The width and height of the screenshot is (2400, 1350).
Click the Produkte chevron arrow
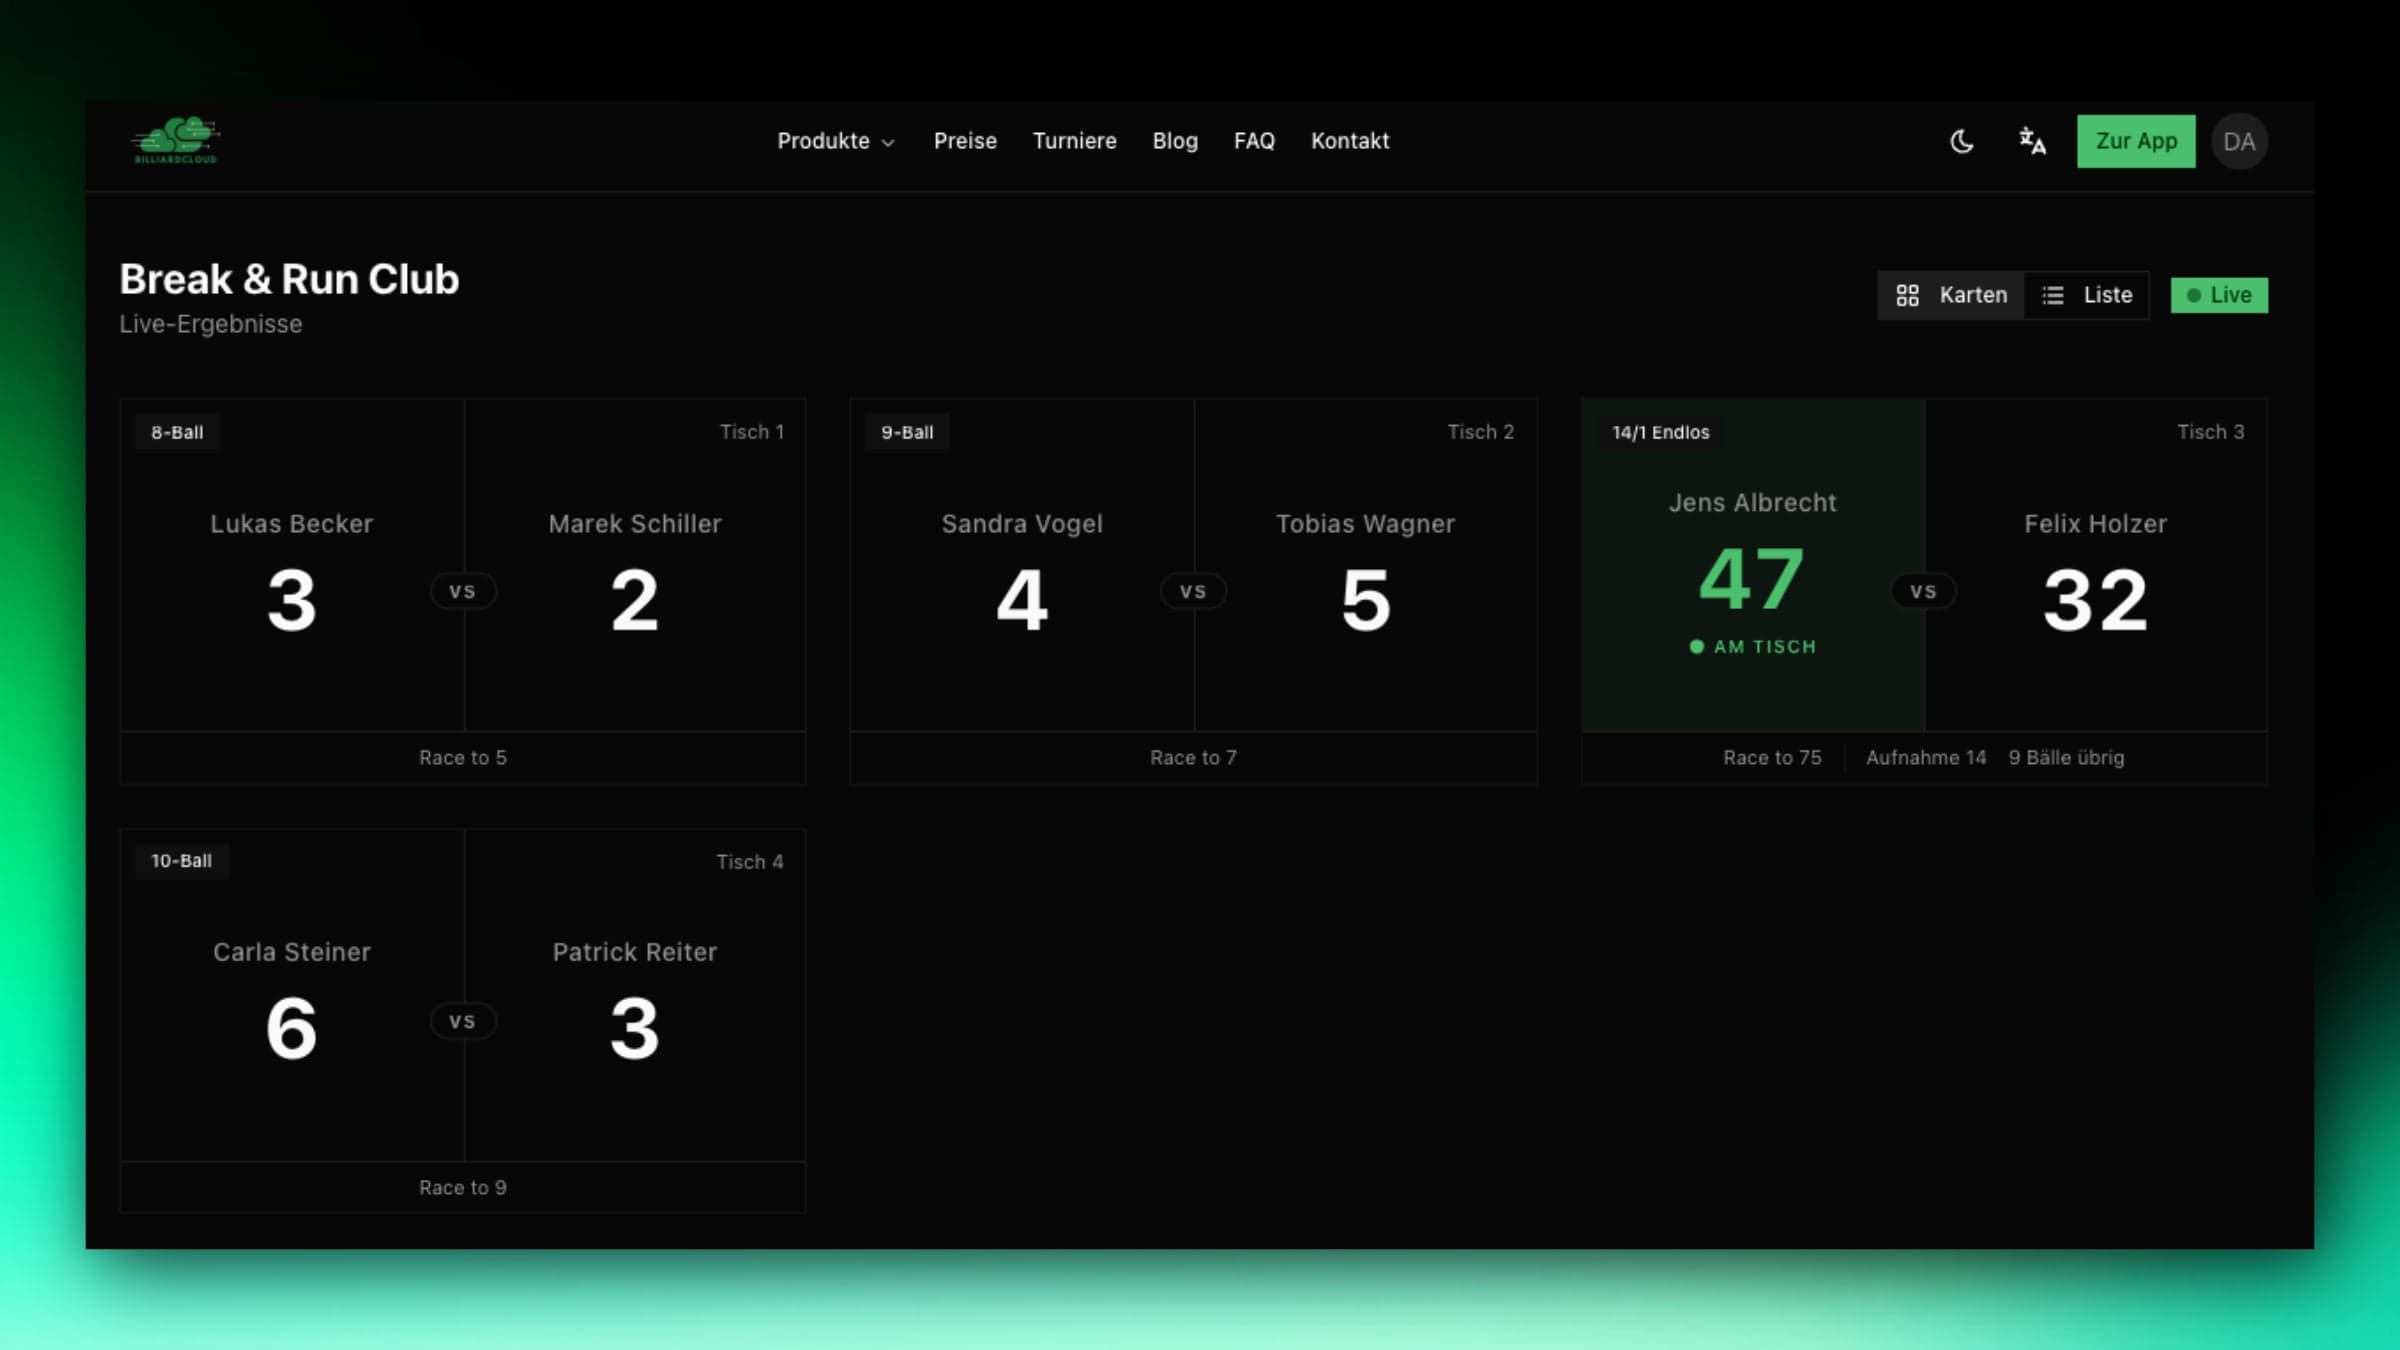pyautogui.click(x=888, y=143)
